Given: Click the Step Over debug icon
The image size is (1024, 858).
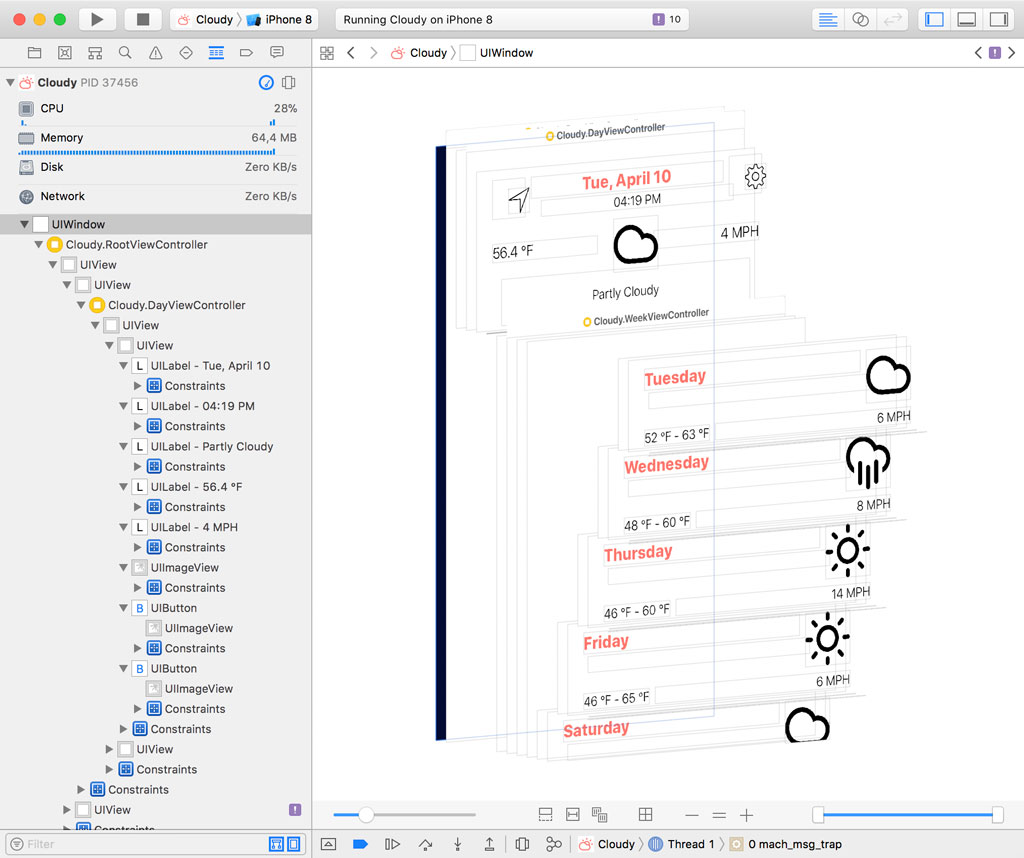Looking at the screenshot, I should click(425, 845).
